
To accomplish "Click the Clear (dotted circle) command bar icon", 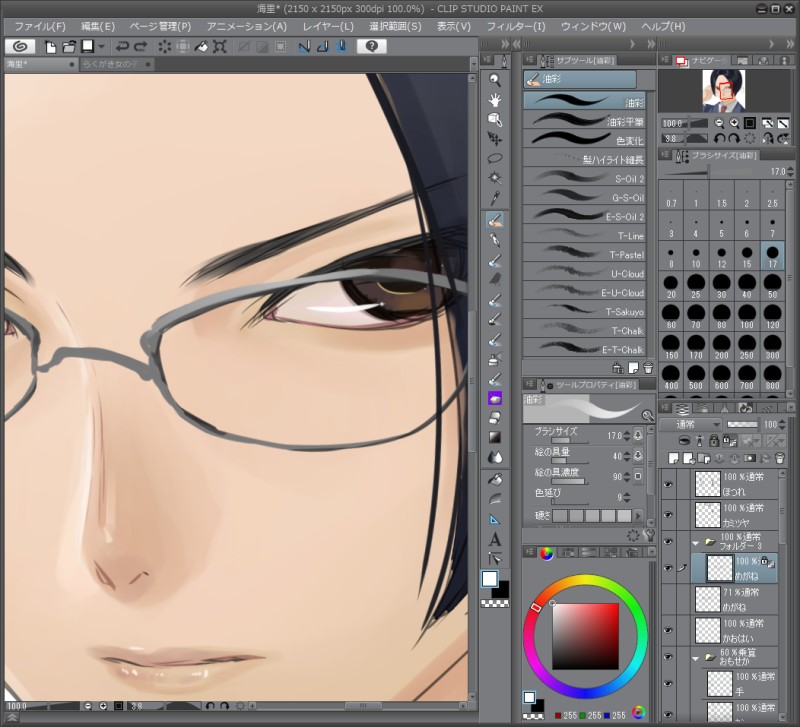I will (164, 46).
